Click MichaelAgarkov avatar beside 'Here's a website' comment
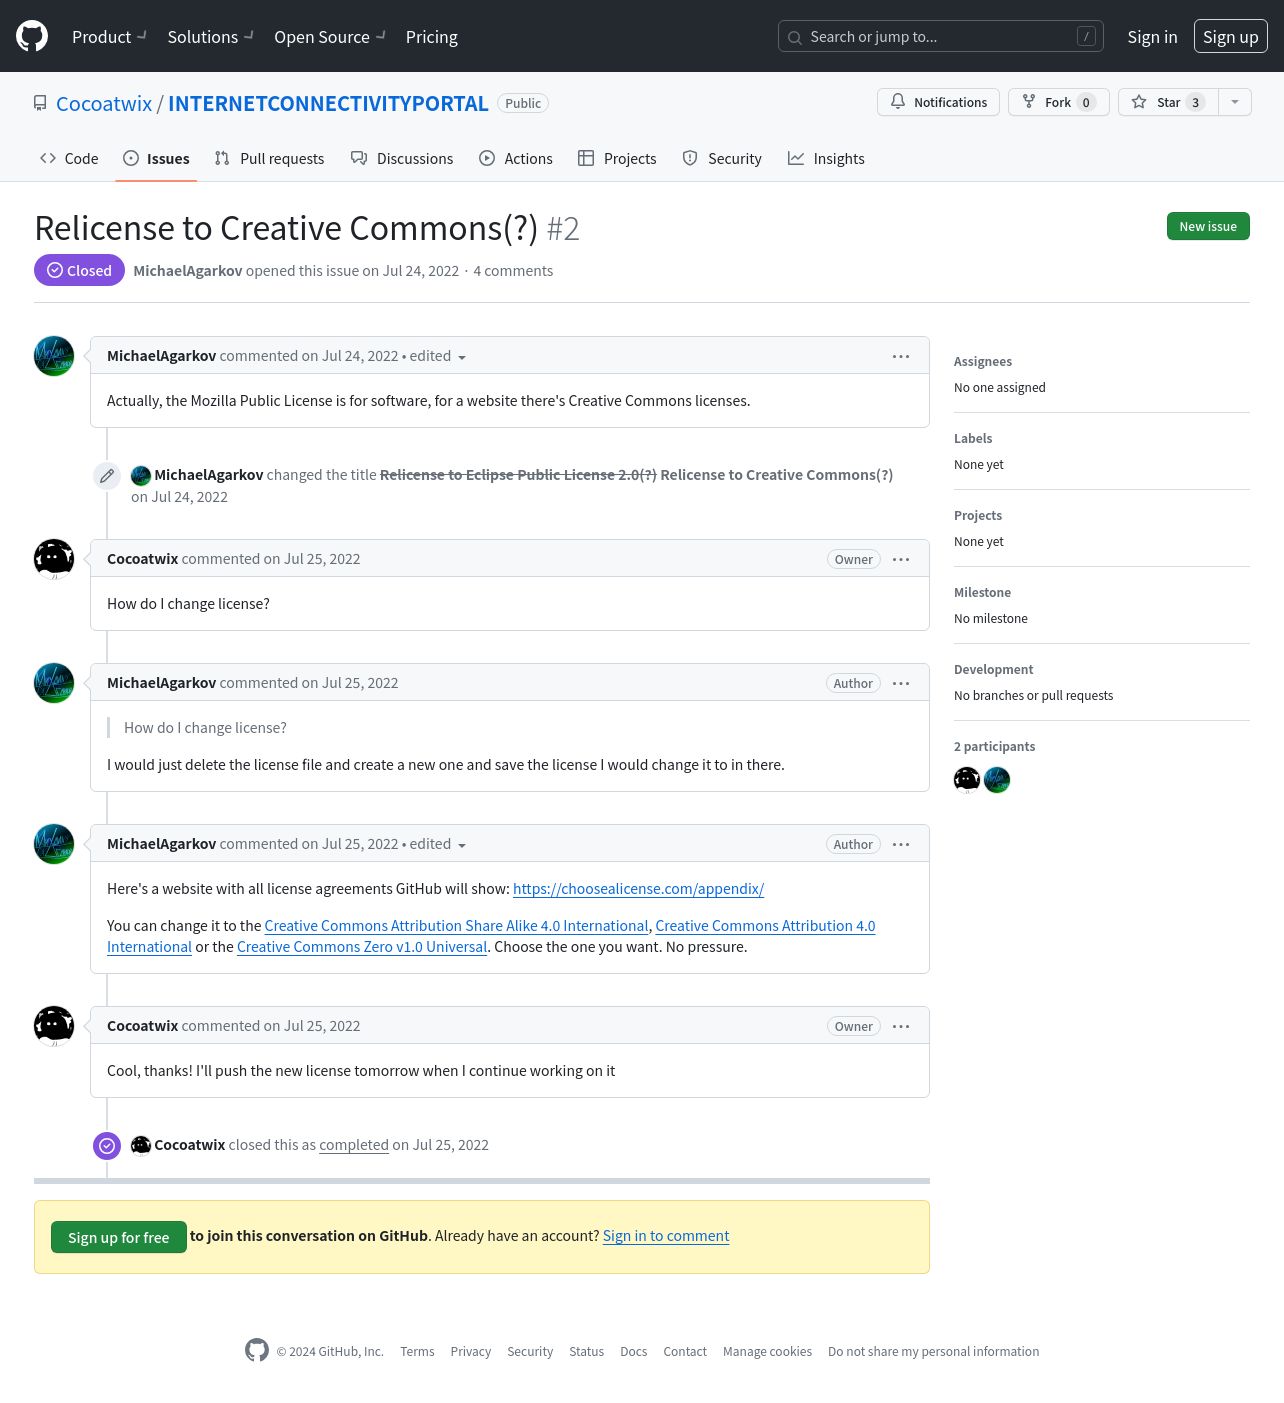 pyautogui.click(x=54, y=844)
